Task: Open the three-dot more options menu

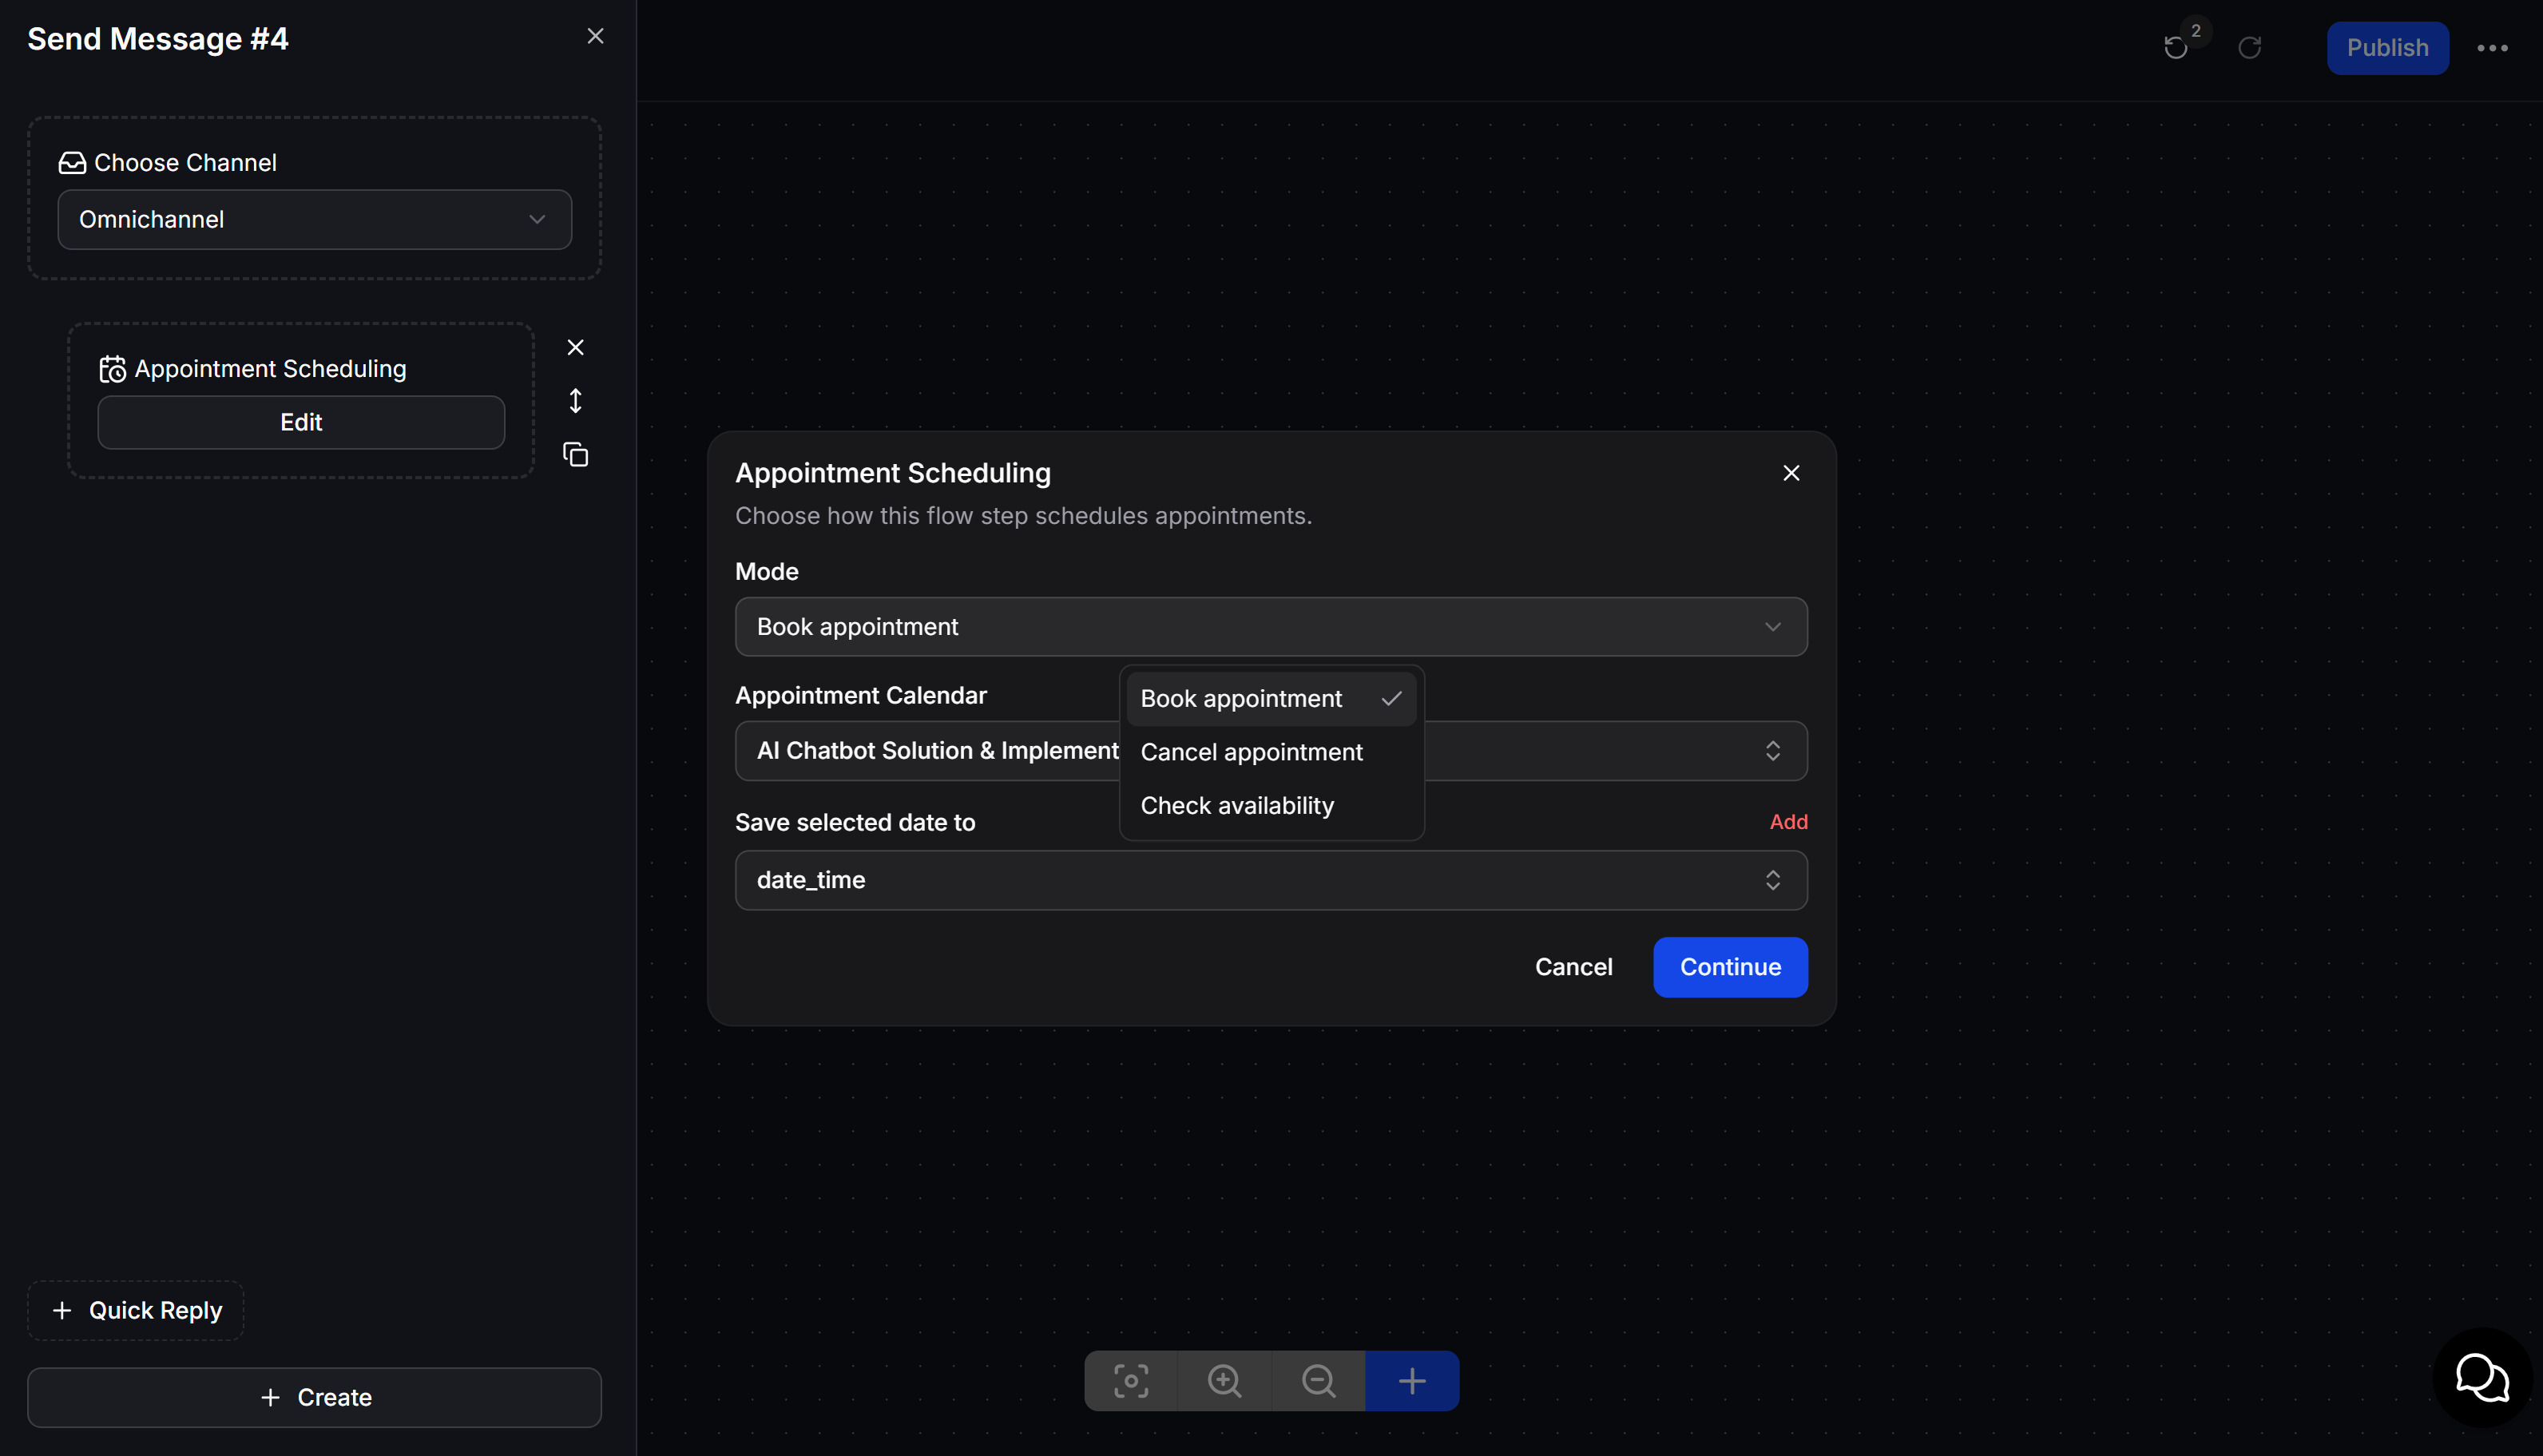Action: click(x=2492, y=47)
